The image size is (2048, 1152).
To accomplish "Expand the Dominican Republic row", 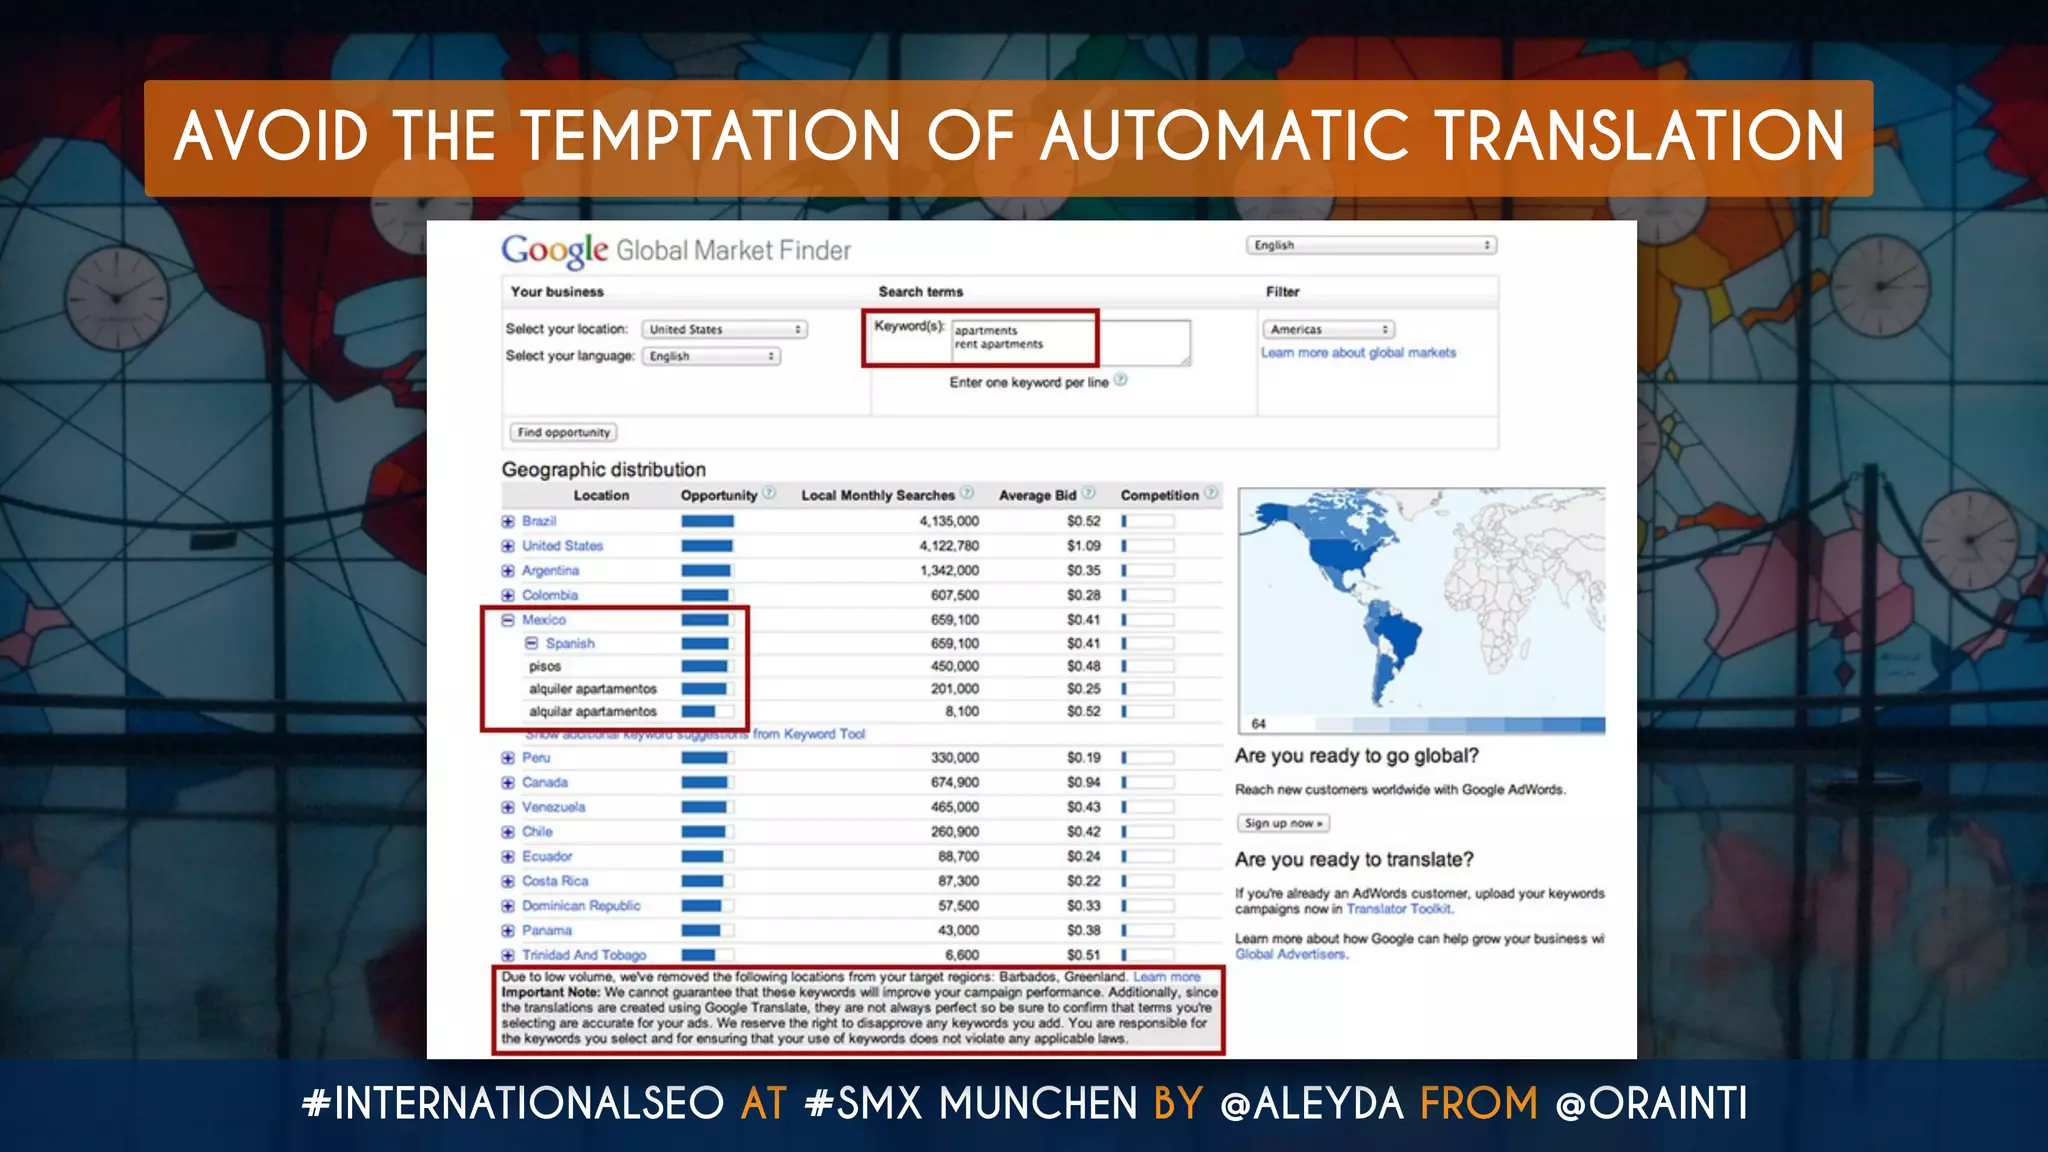I will point(508,906).
